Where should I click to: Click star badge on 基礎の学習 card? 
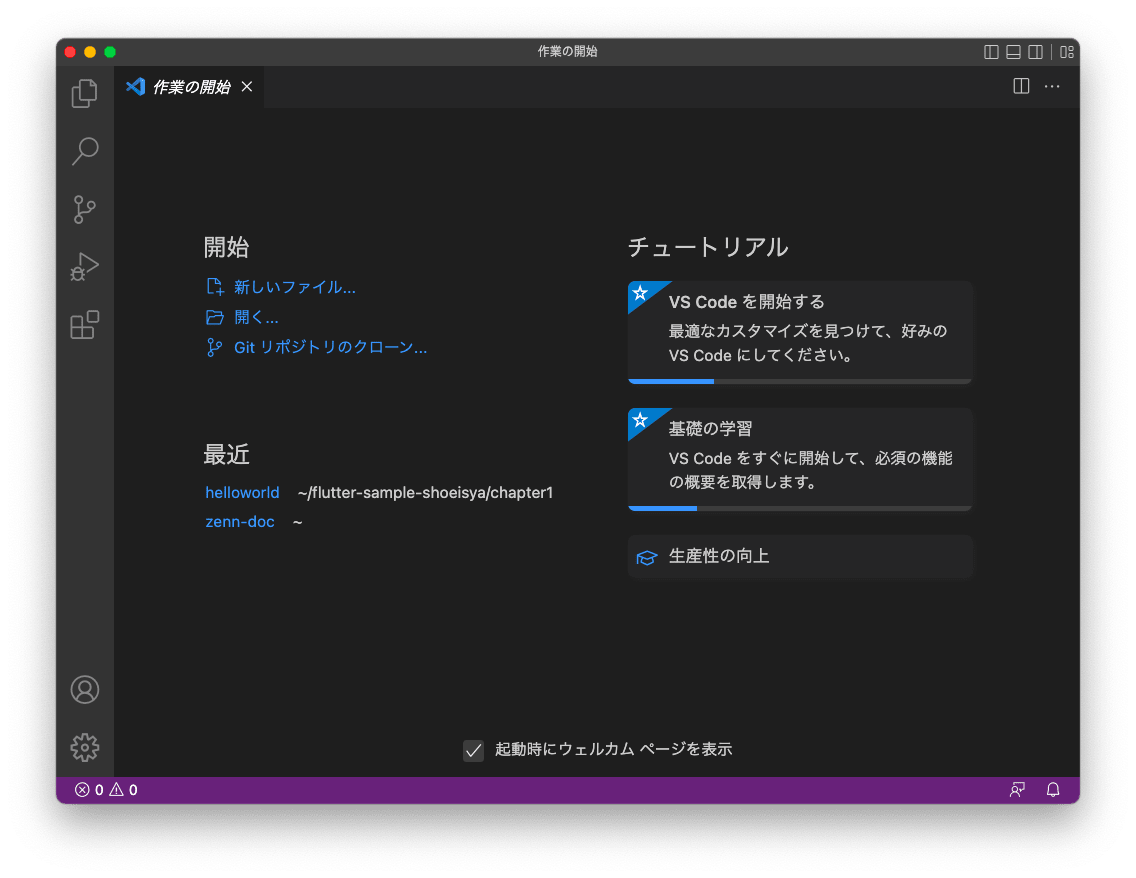click(x=640, y=420)
